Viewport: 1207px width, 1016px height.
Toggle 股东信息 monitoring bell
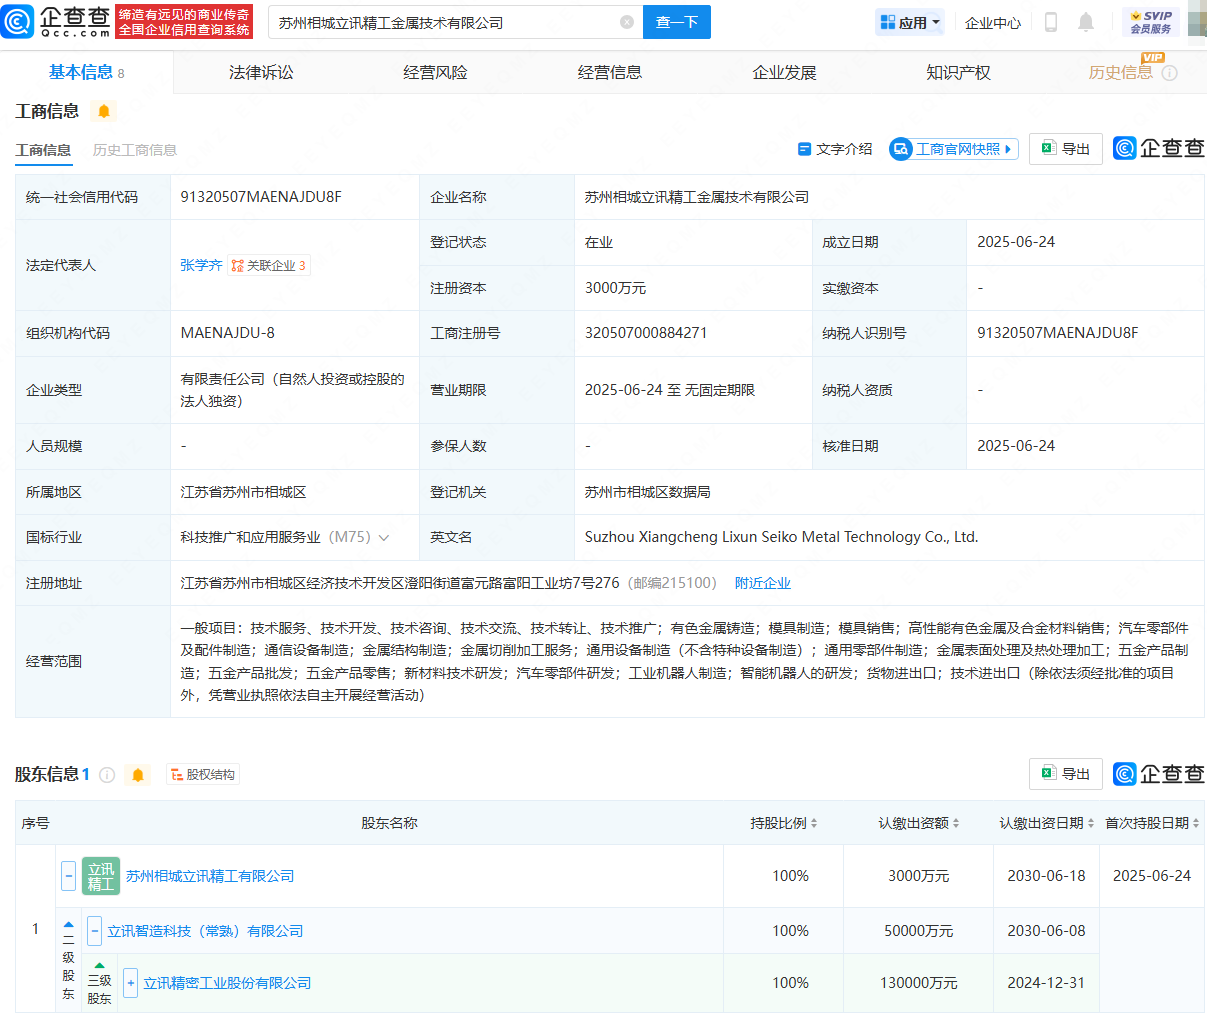point(138,775)
